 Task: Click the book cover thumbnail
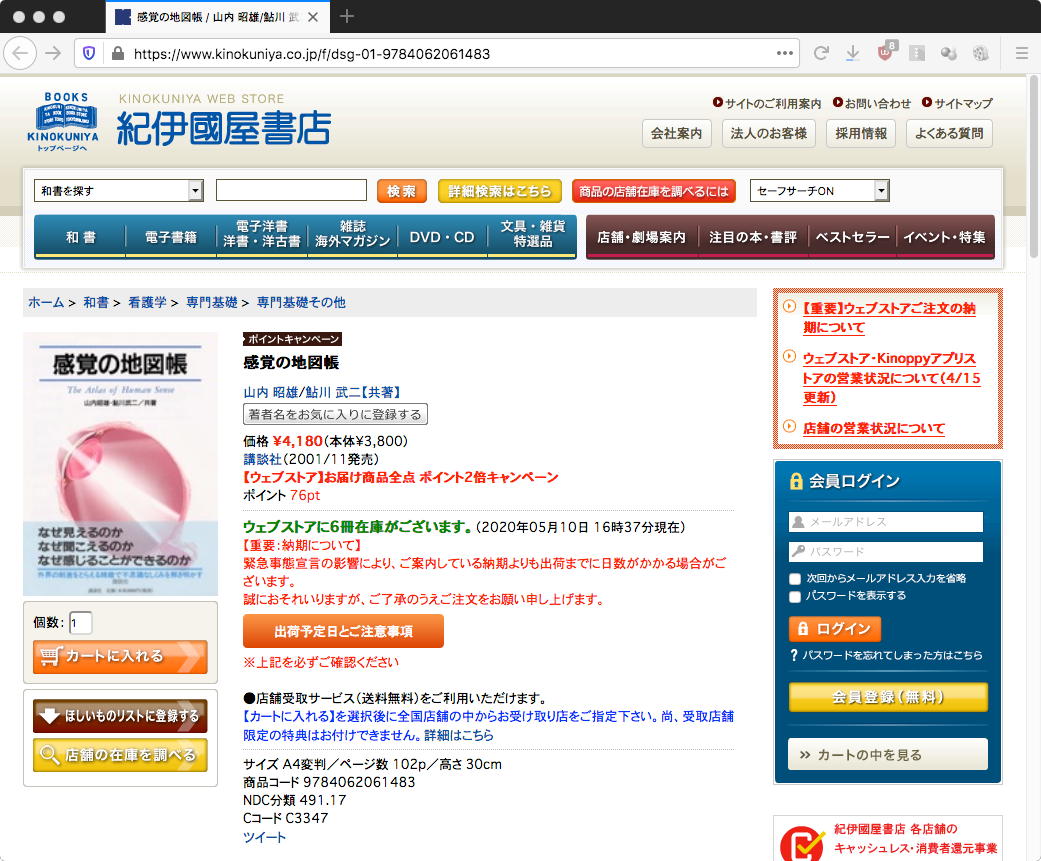pos(121,464)
